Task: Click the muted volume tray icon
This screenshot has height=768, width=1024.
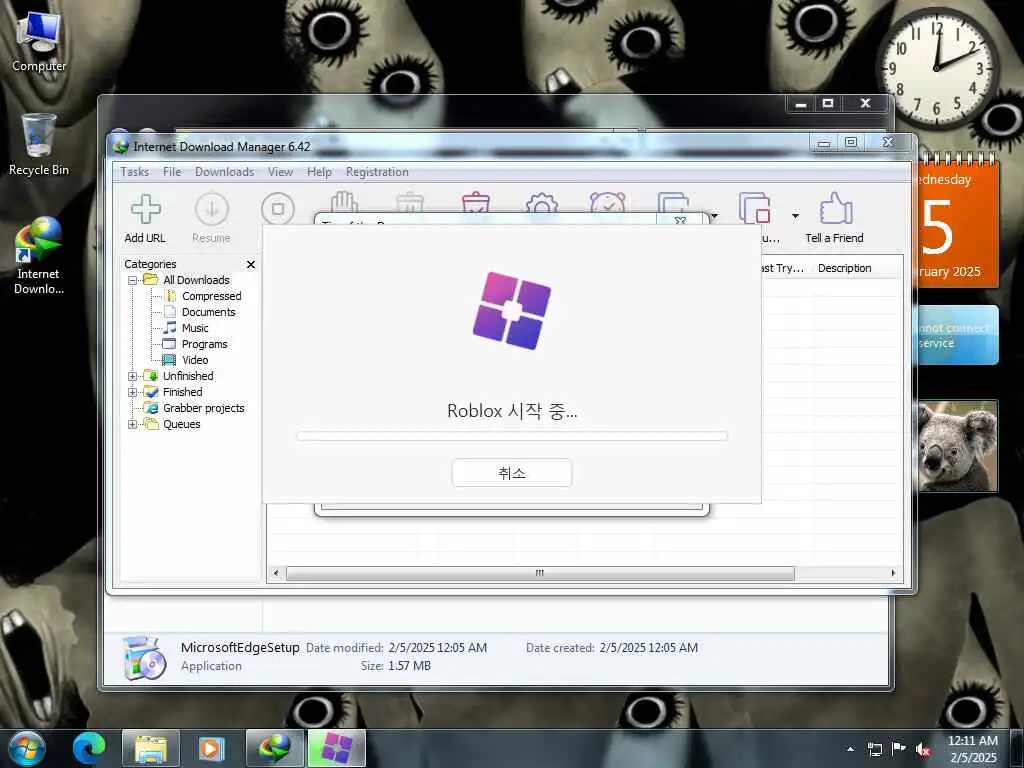Action: click(x=923, y=749)
